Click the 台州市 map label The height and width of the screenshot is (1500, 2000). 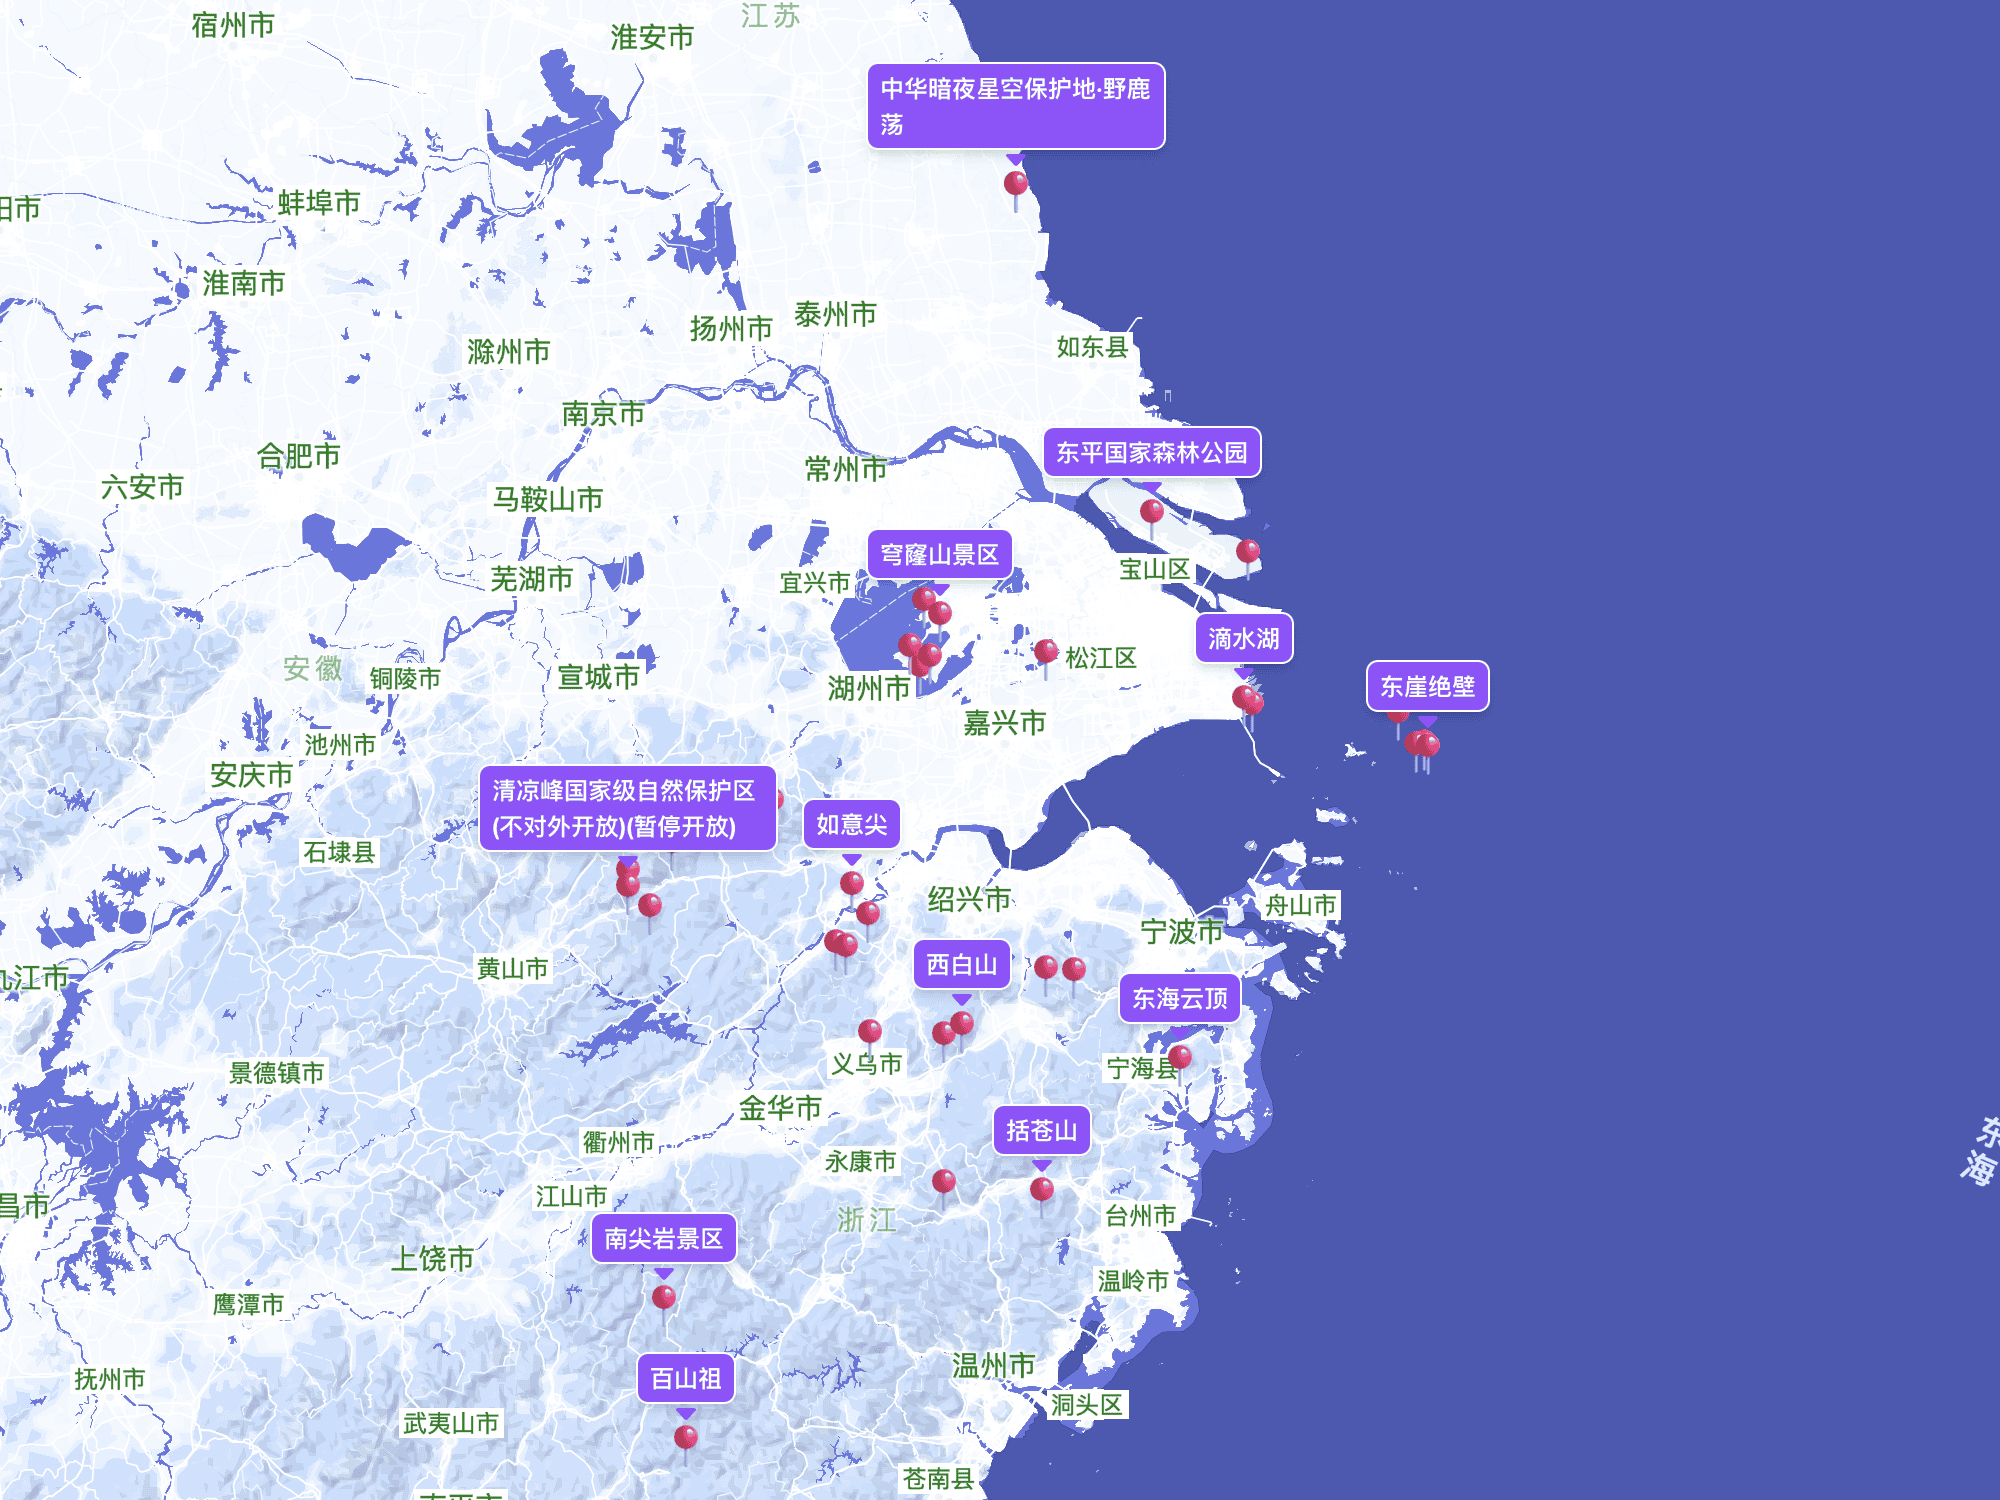[x=1140, y=1216]
